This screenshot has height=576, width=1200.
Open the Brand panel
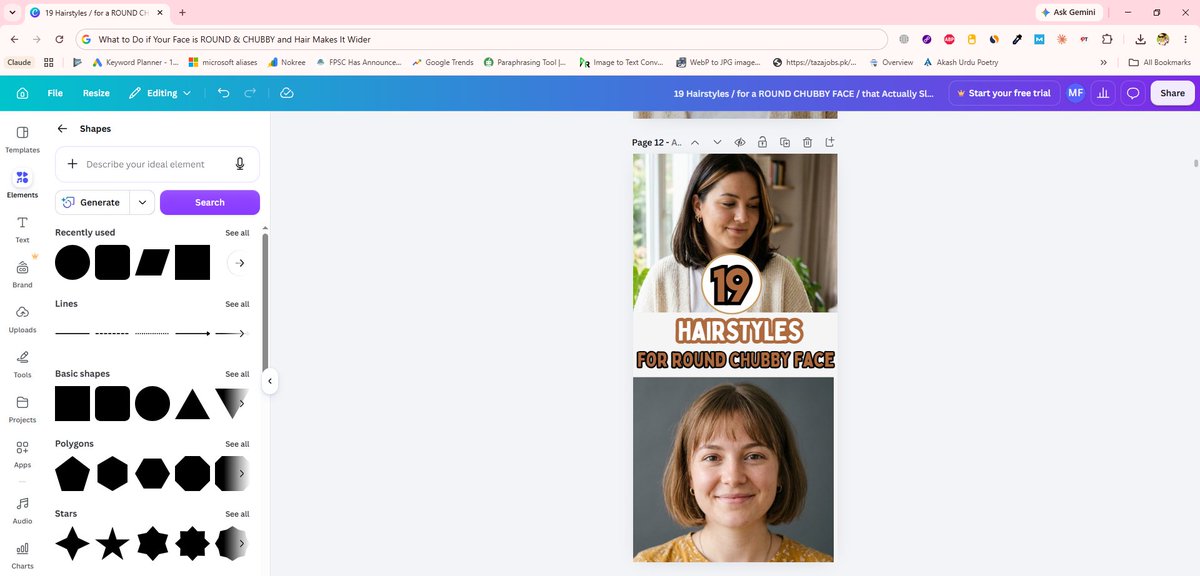(x=22, y=273)
